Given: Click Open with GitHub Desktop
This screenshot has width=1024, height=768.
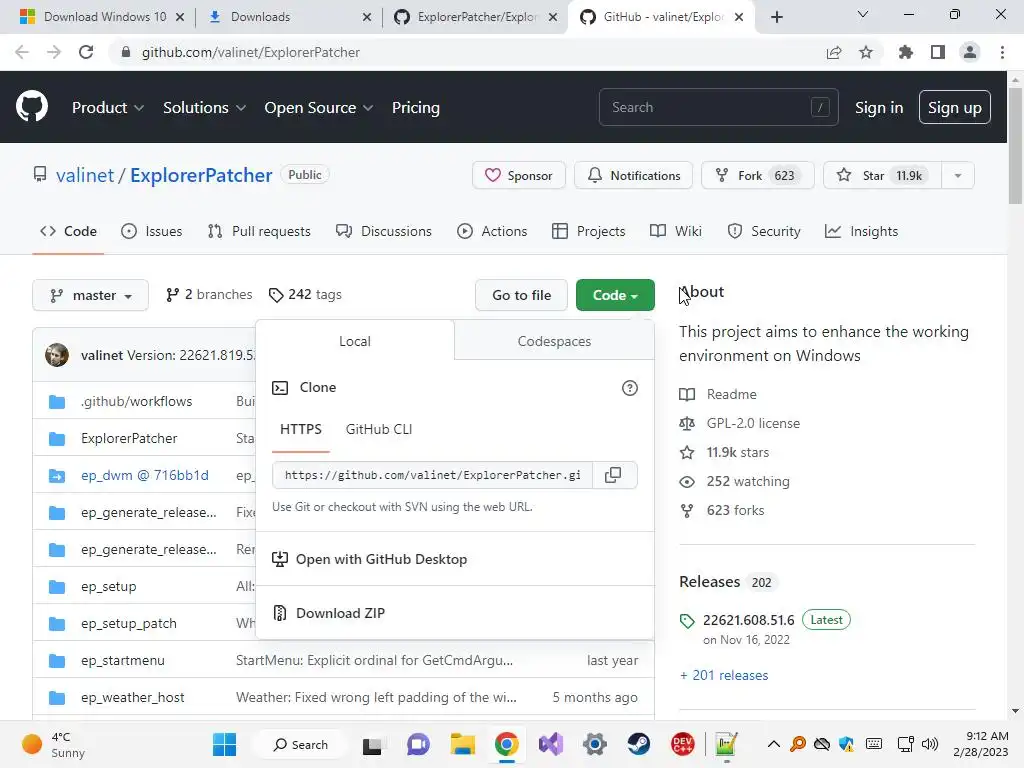Looking at the screenshot, I should tap(381, 559).
